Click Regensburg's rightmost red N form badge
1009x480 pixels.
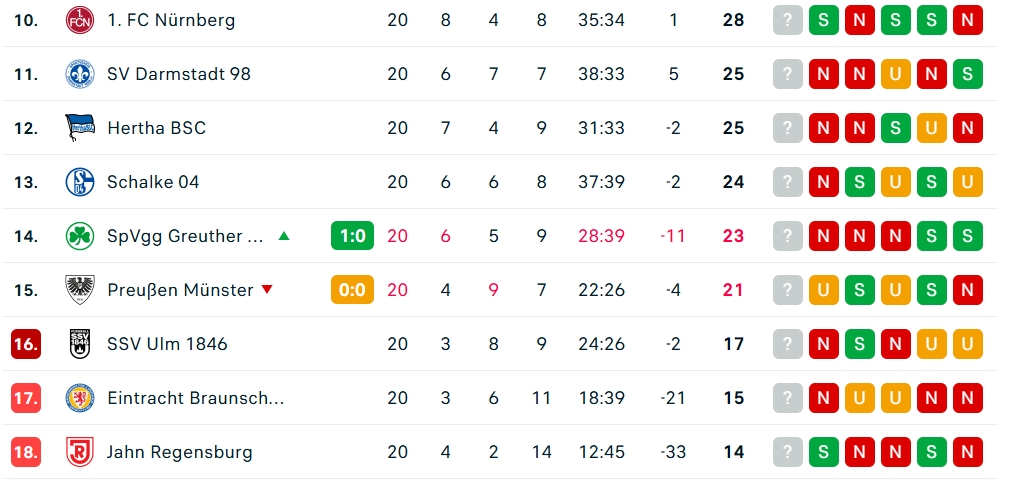[968, 452]
